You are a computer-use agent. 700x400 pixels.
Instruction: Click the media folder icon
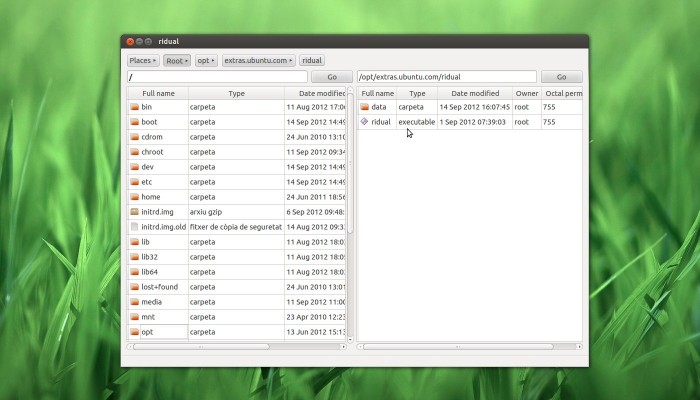click(x=134, y=302)
